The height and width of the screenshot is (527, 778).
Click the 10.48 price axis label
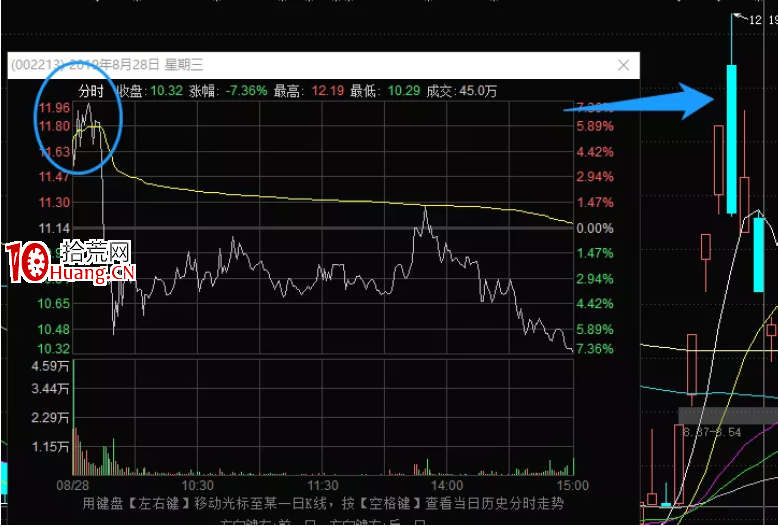click(54, 329)
